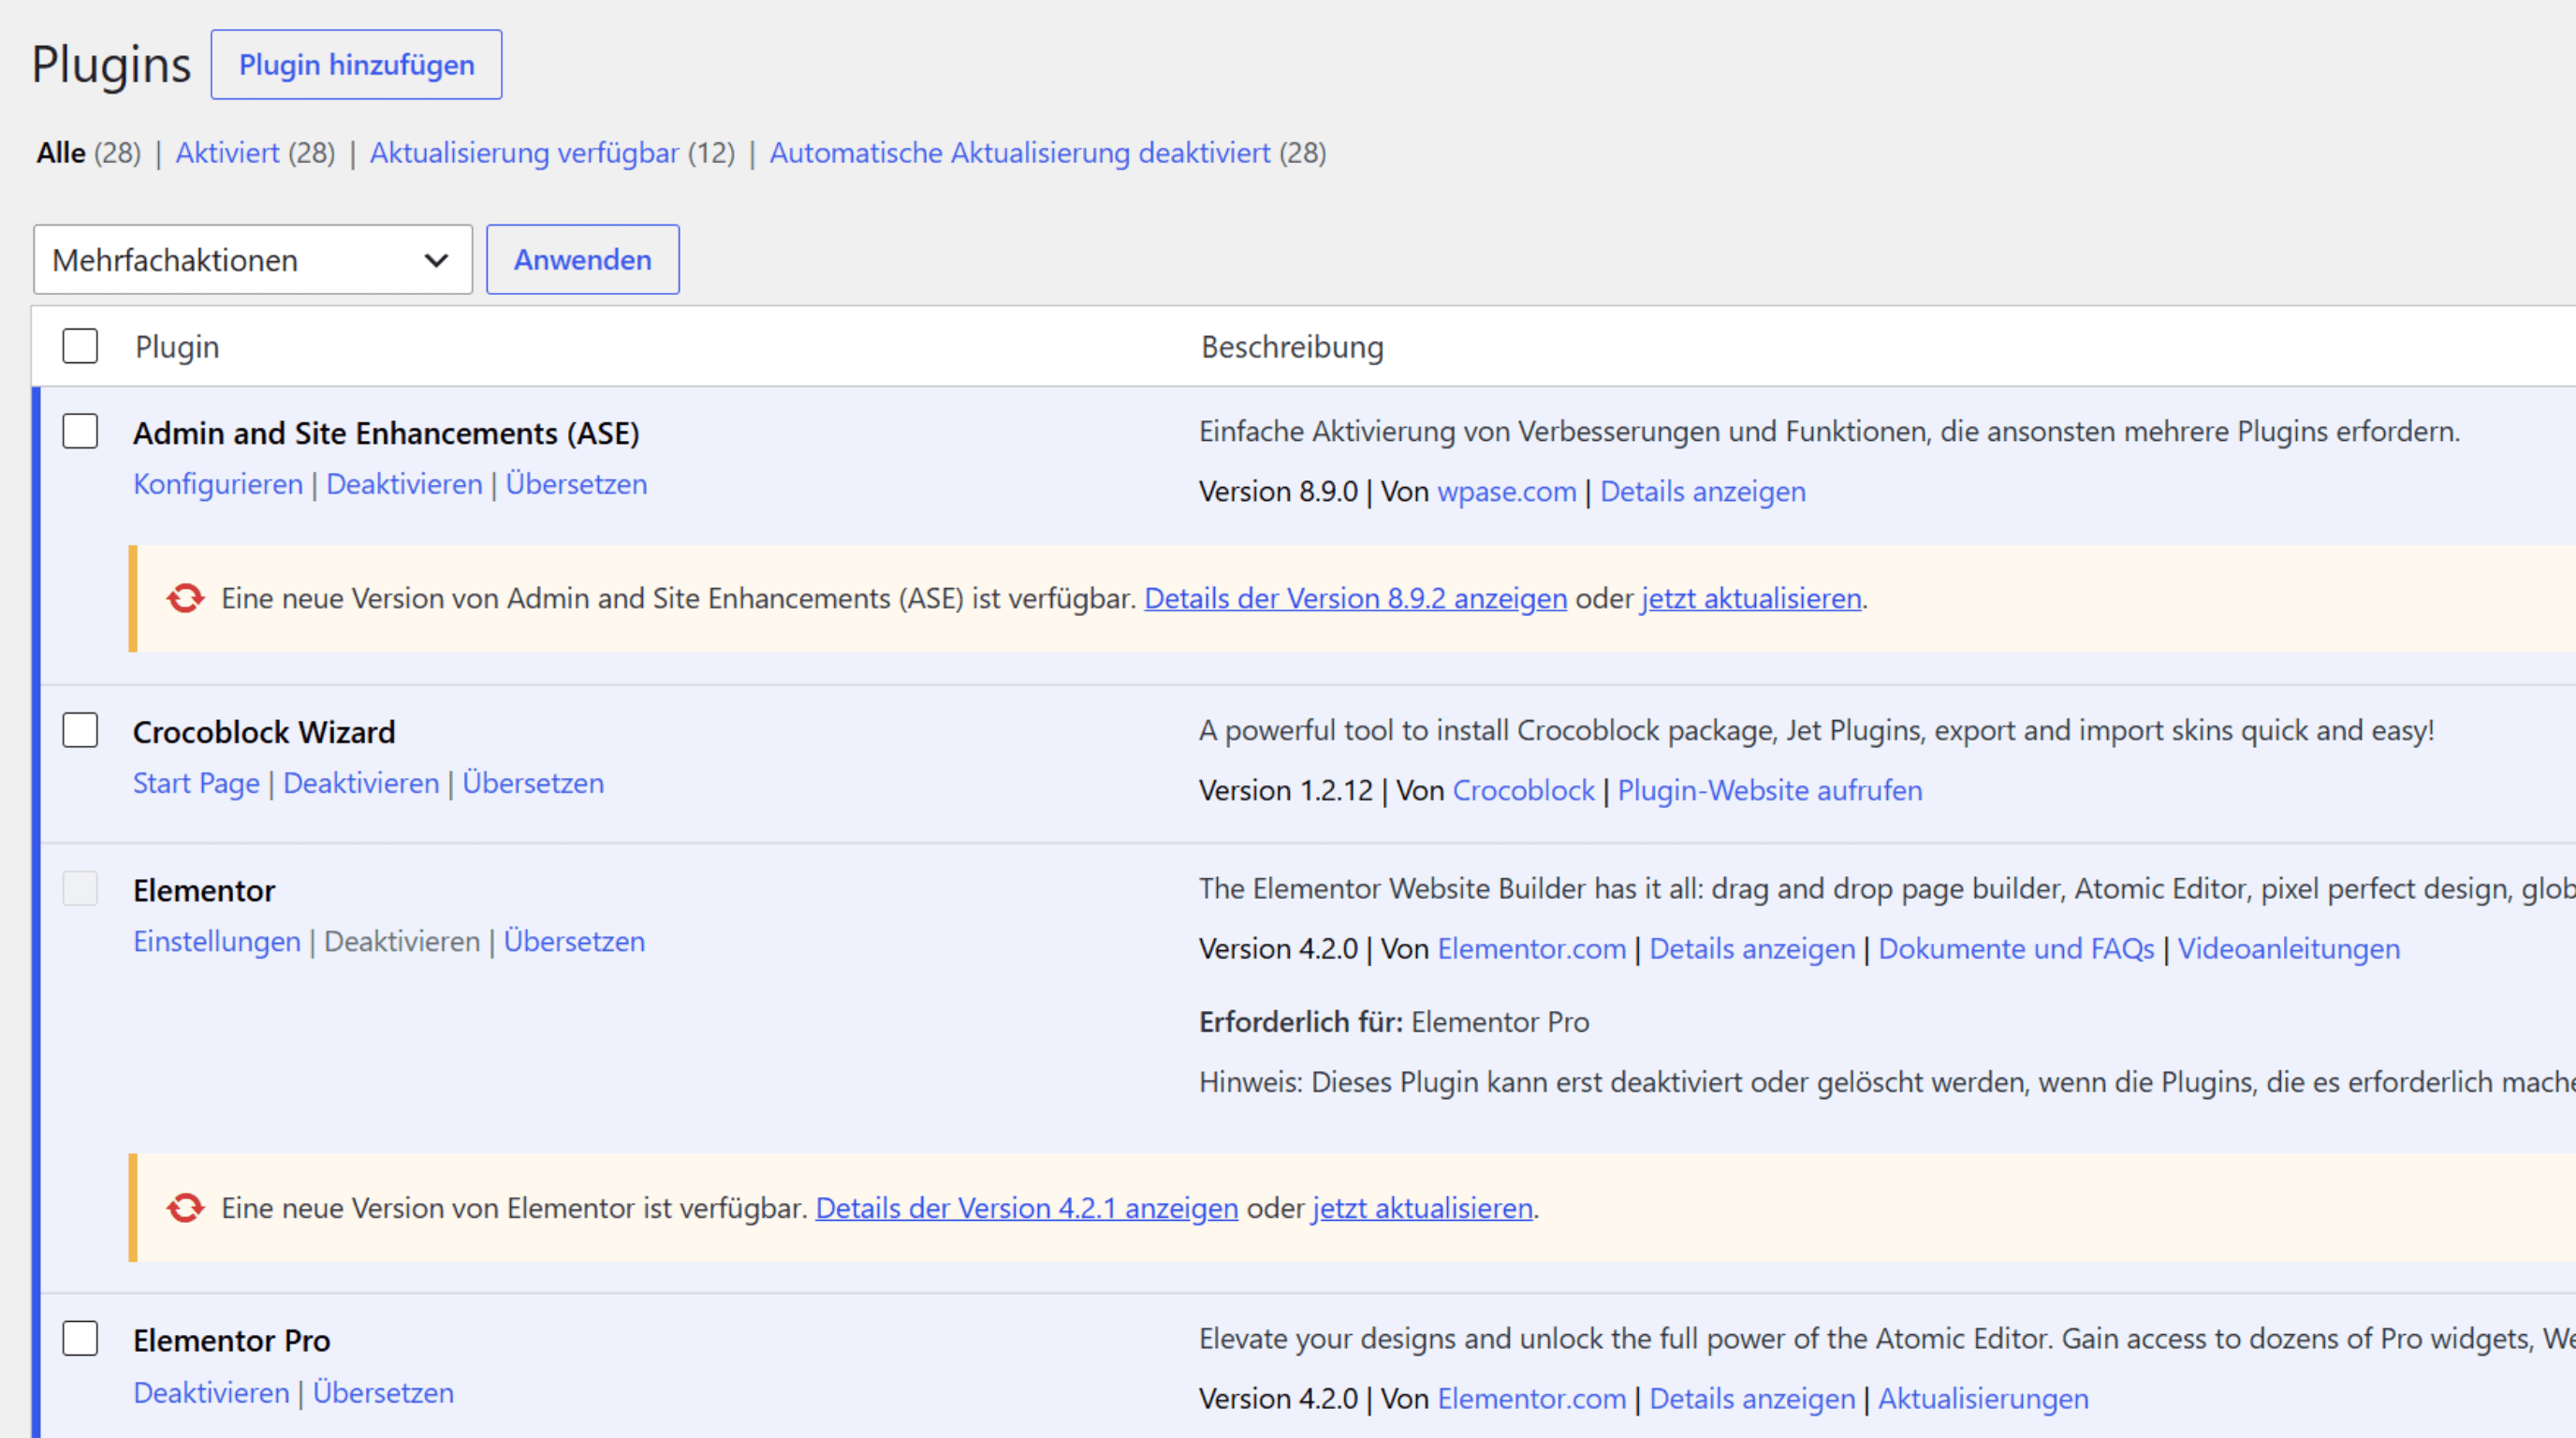Click the Elementor Pro plugin title
The image size is (2576, 1438).
point(231,1340)
